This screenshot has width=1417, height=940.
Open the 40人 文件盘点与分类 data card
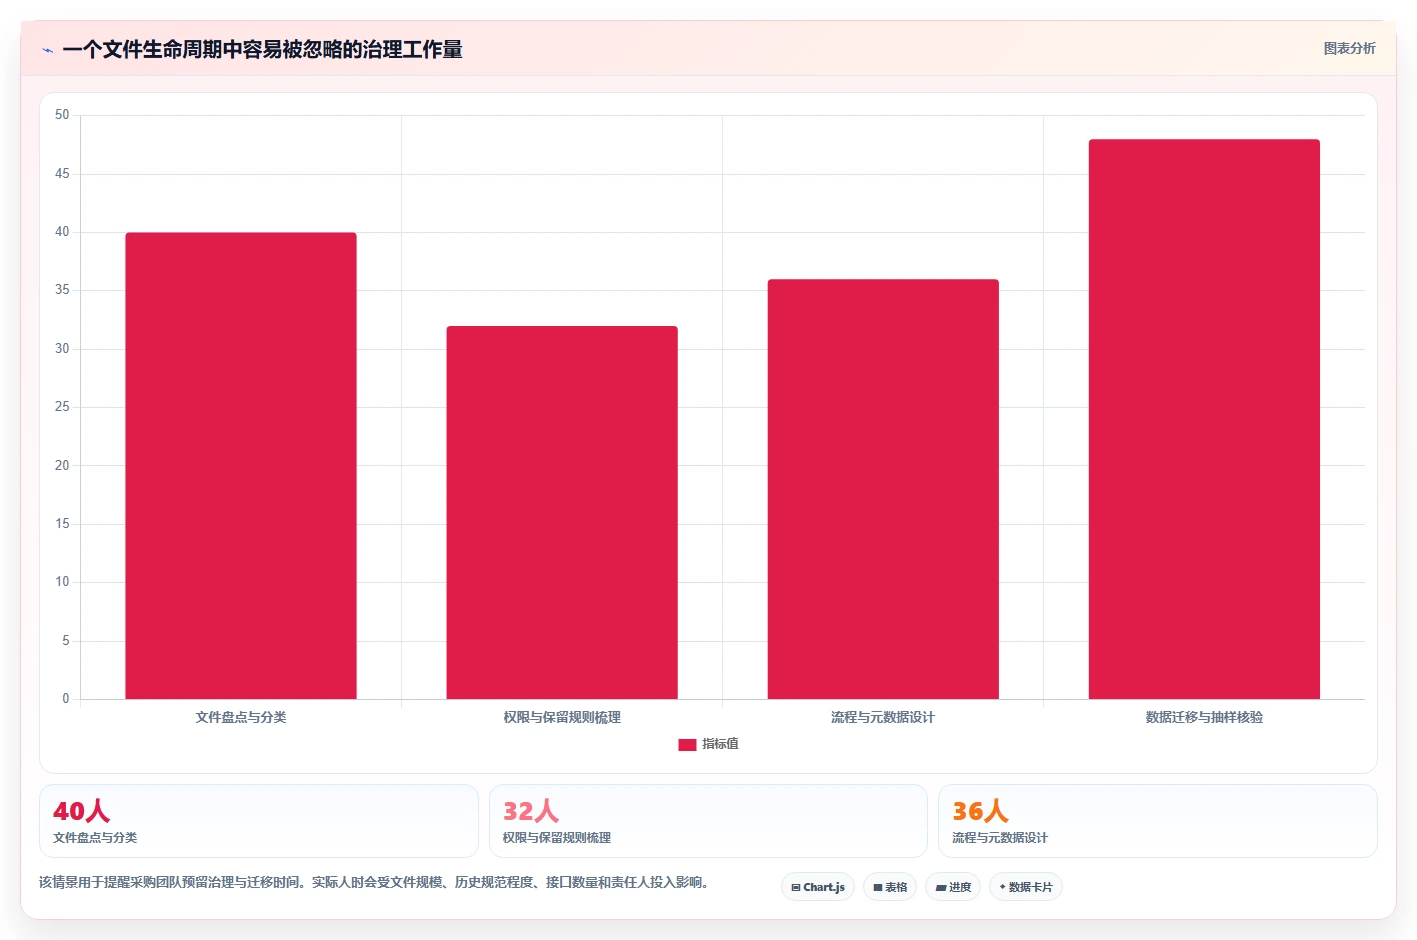(x=259, y=821)
